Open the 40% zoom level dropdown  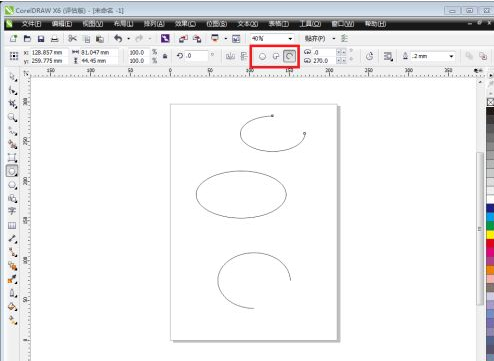[x=290, y=39]
